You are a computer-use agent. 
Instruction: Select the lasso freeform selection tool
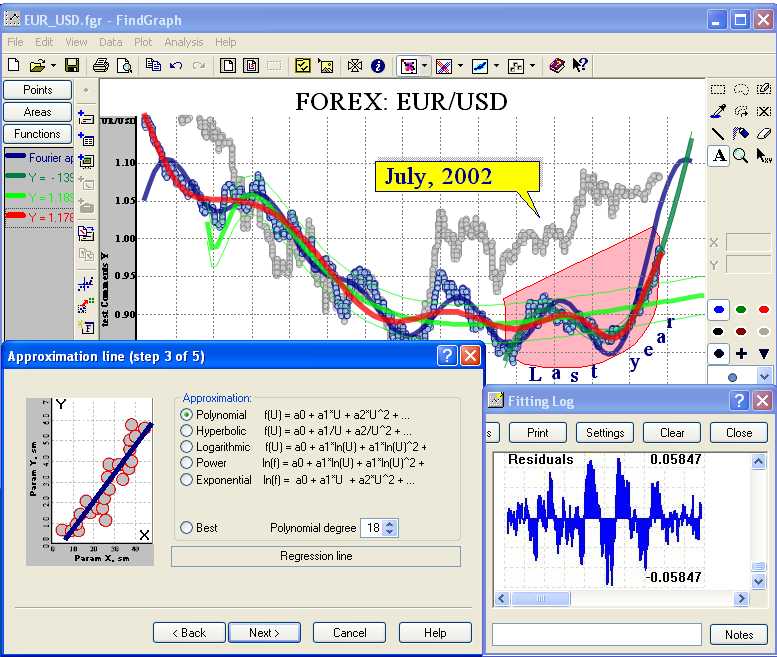tap(741, 89)
